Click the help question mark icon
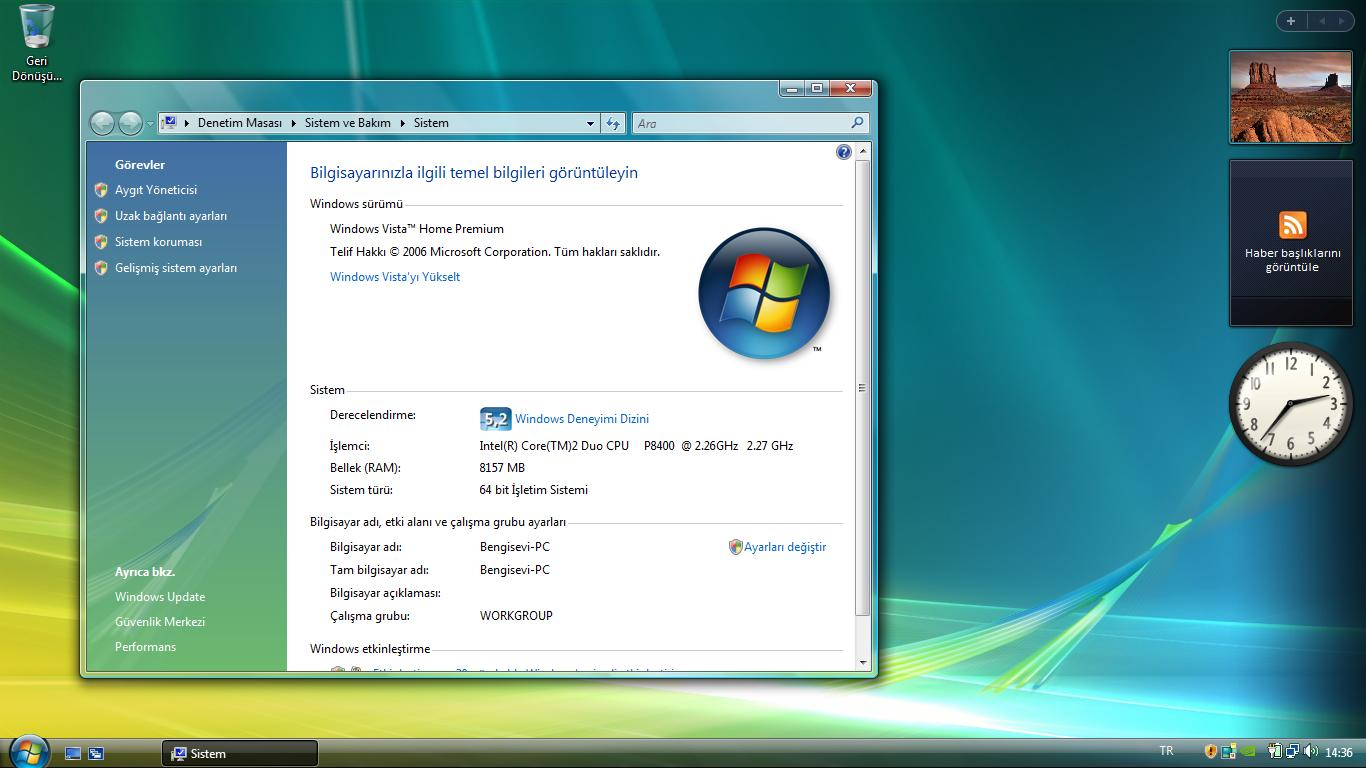Viewport: 1366px width, 768px height. (844, 152)
